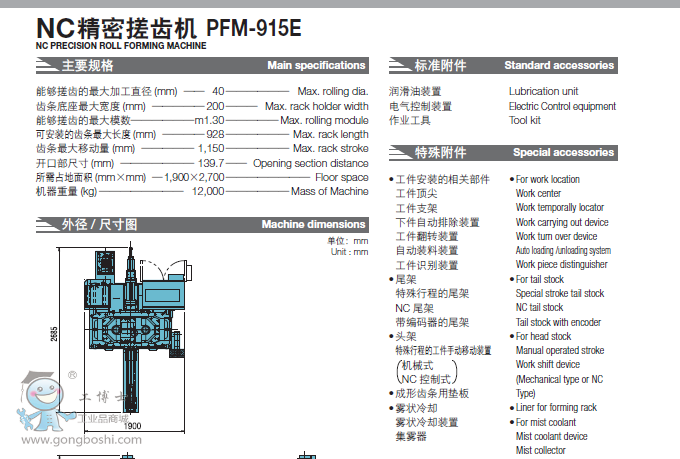The width and height of the screenshot is (680, 459).
Task: Select 'Electric Control equipment' entry
Action: coord(562,106)
